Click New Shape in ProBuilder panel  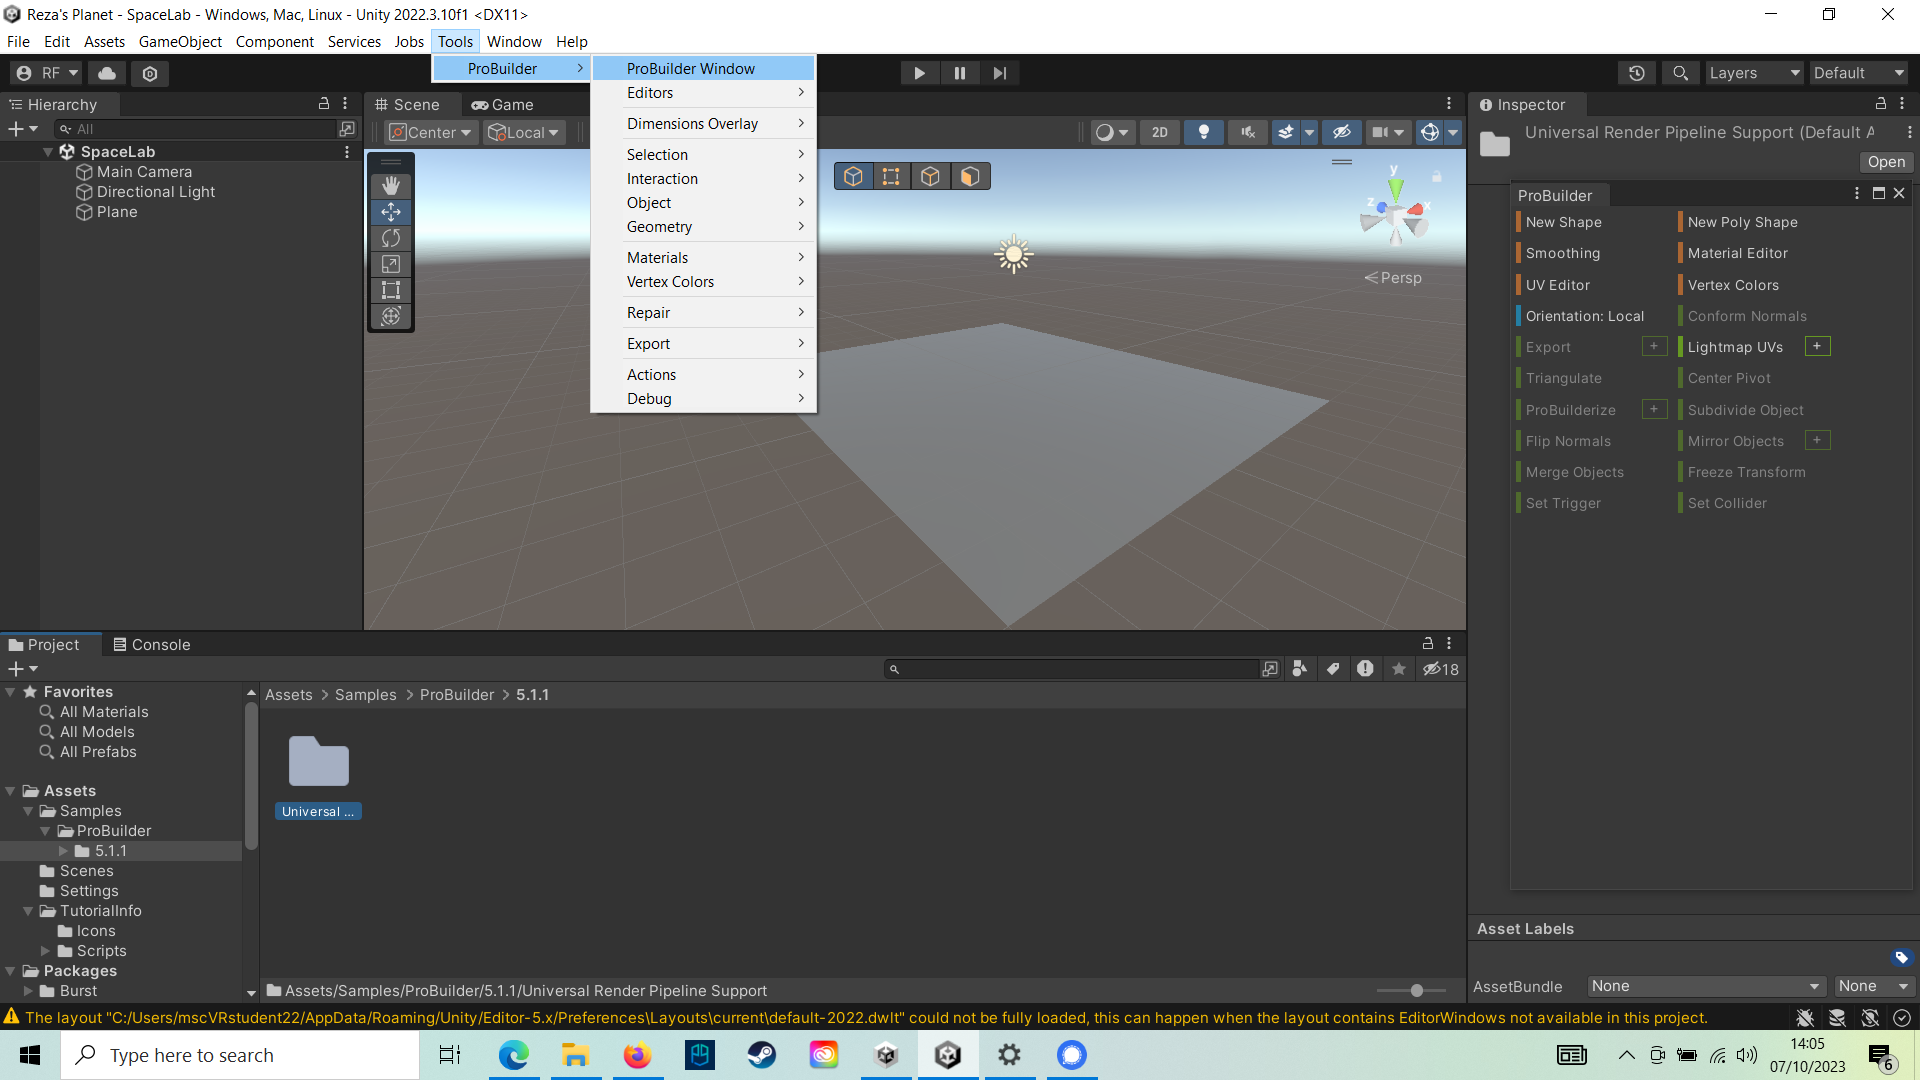click(1563, 222)
